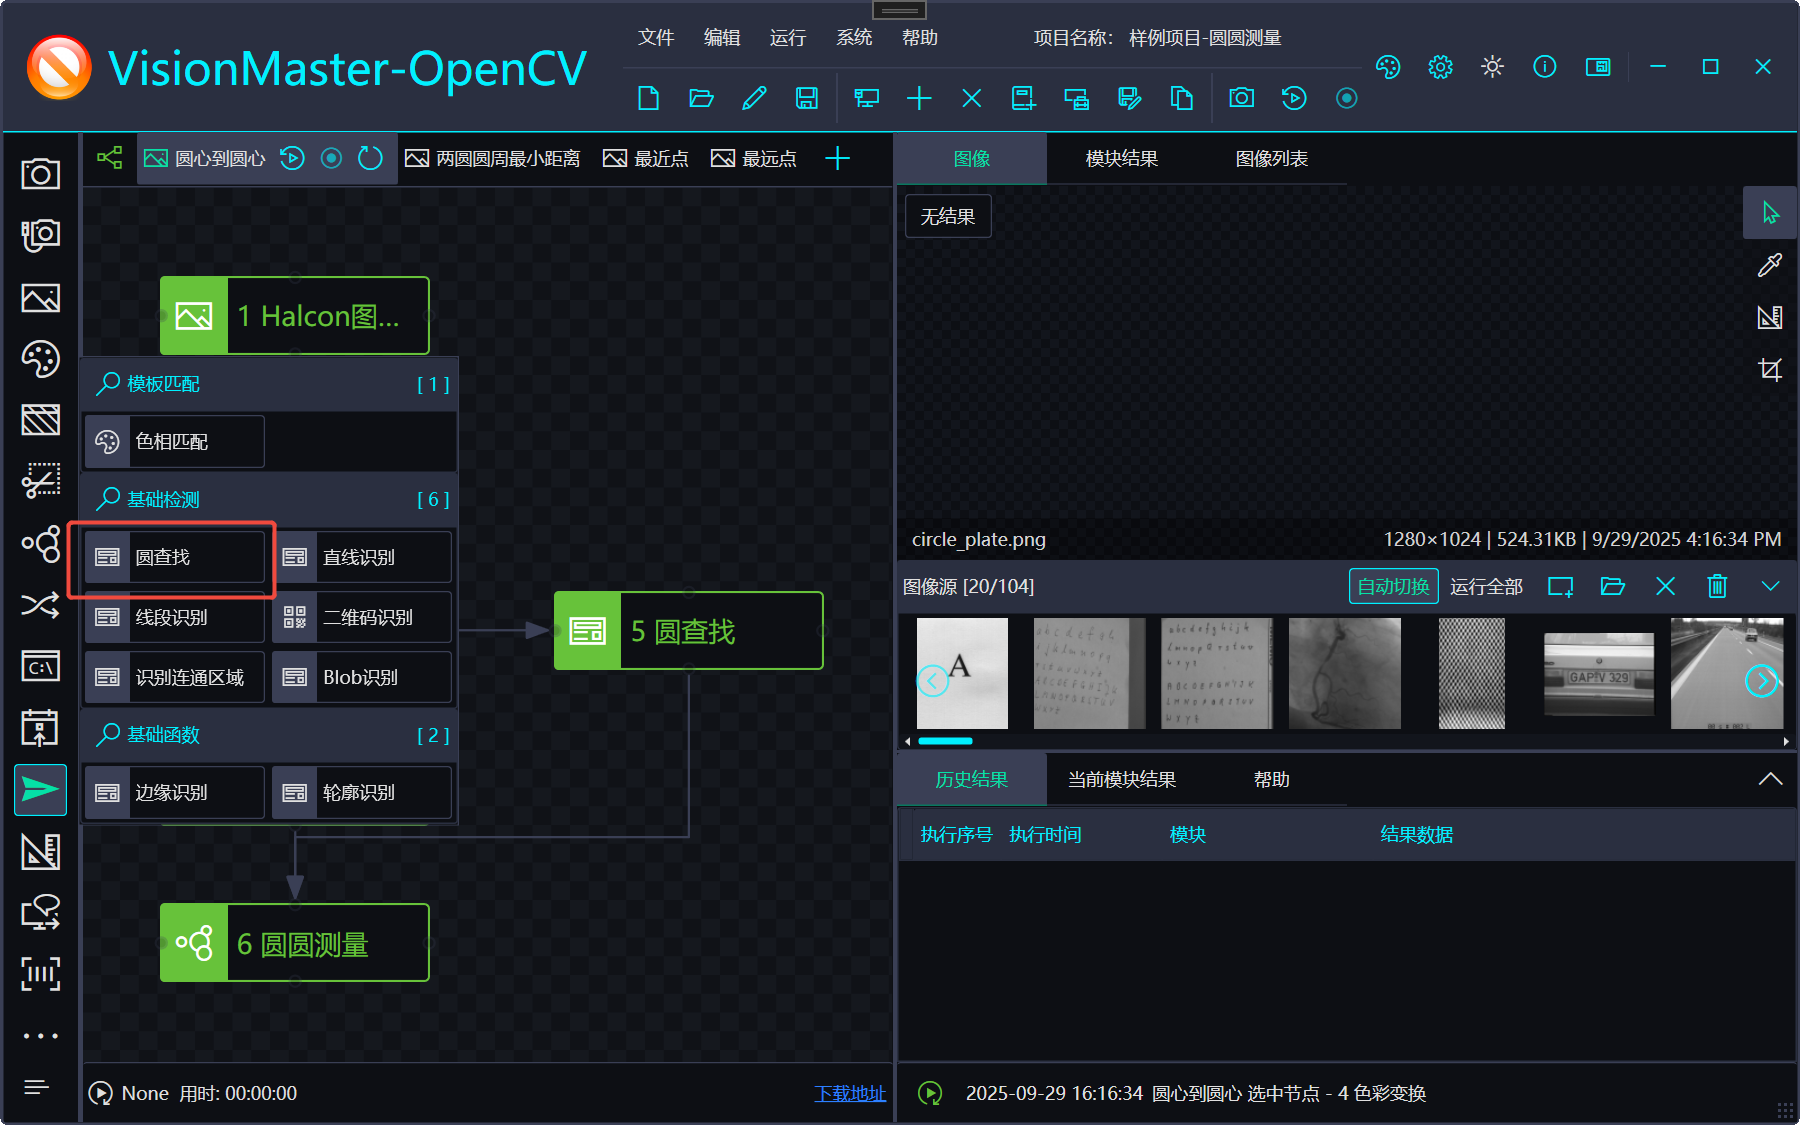
Task: Select the C:\ path tool in left sidebar
Action: coord(40,666)
